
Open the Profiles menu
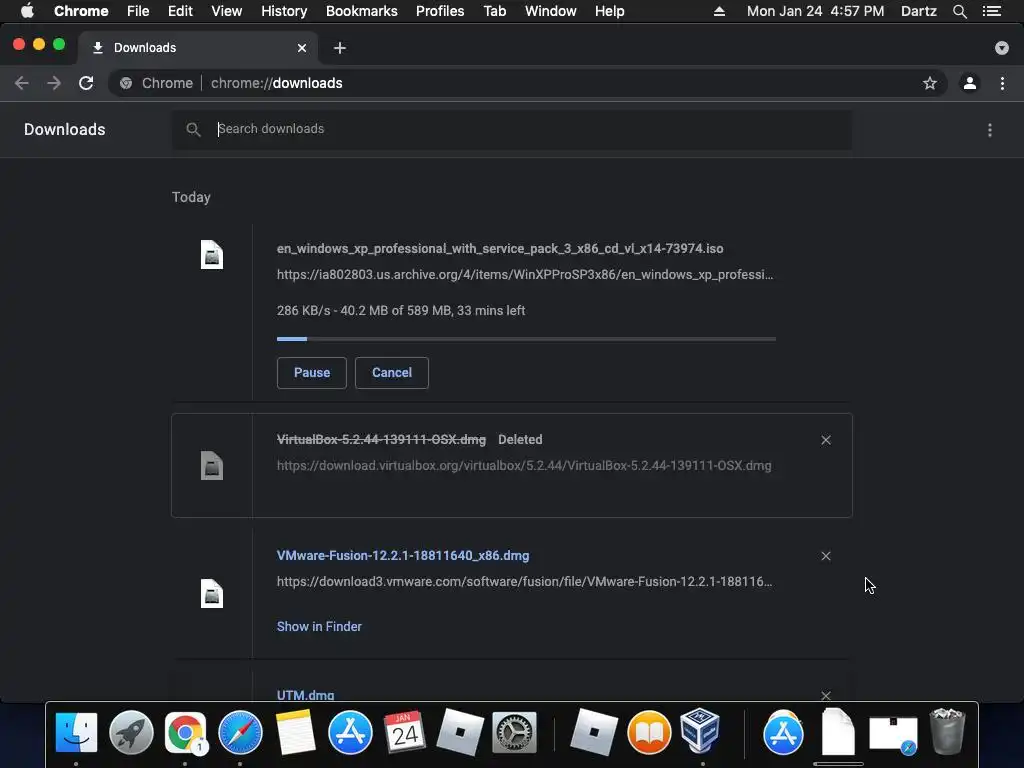coord(440,11)
